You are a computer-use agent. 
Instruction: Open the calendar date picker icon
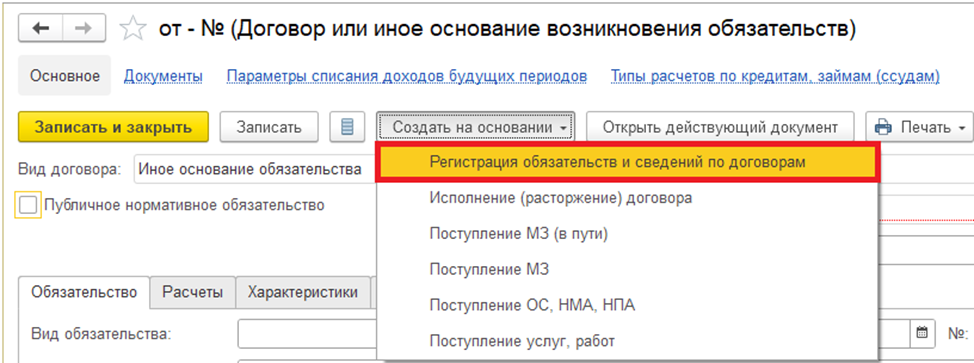click(x=922, y=333)
